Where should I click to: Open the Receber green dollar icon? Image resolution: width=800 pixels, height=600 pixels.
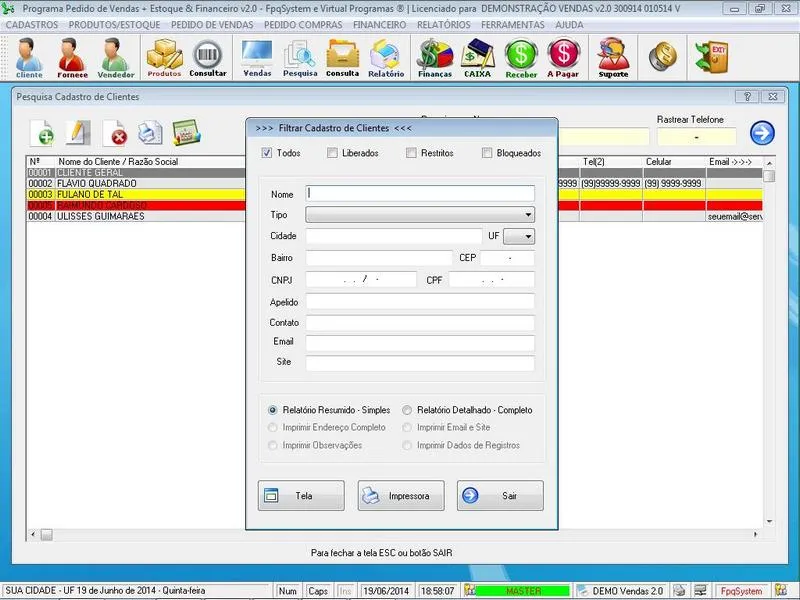tap(521, 57)
